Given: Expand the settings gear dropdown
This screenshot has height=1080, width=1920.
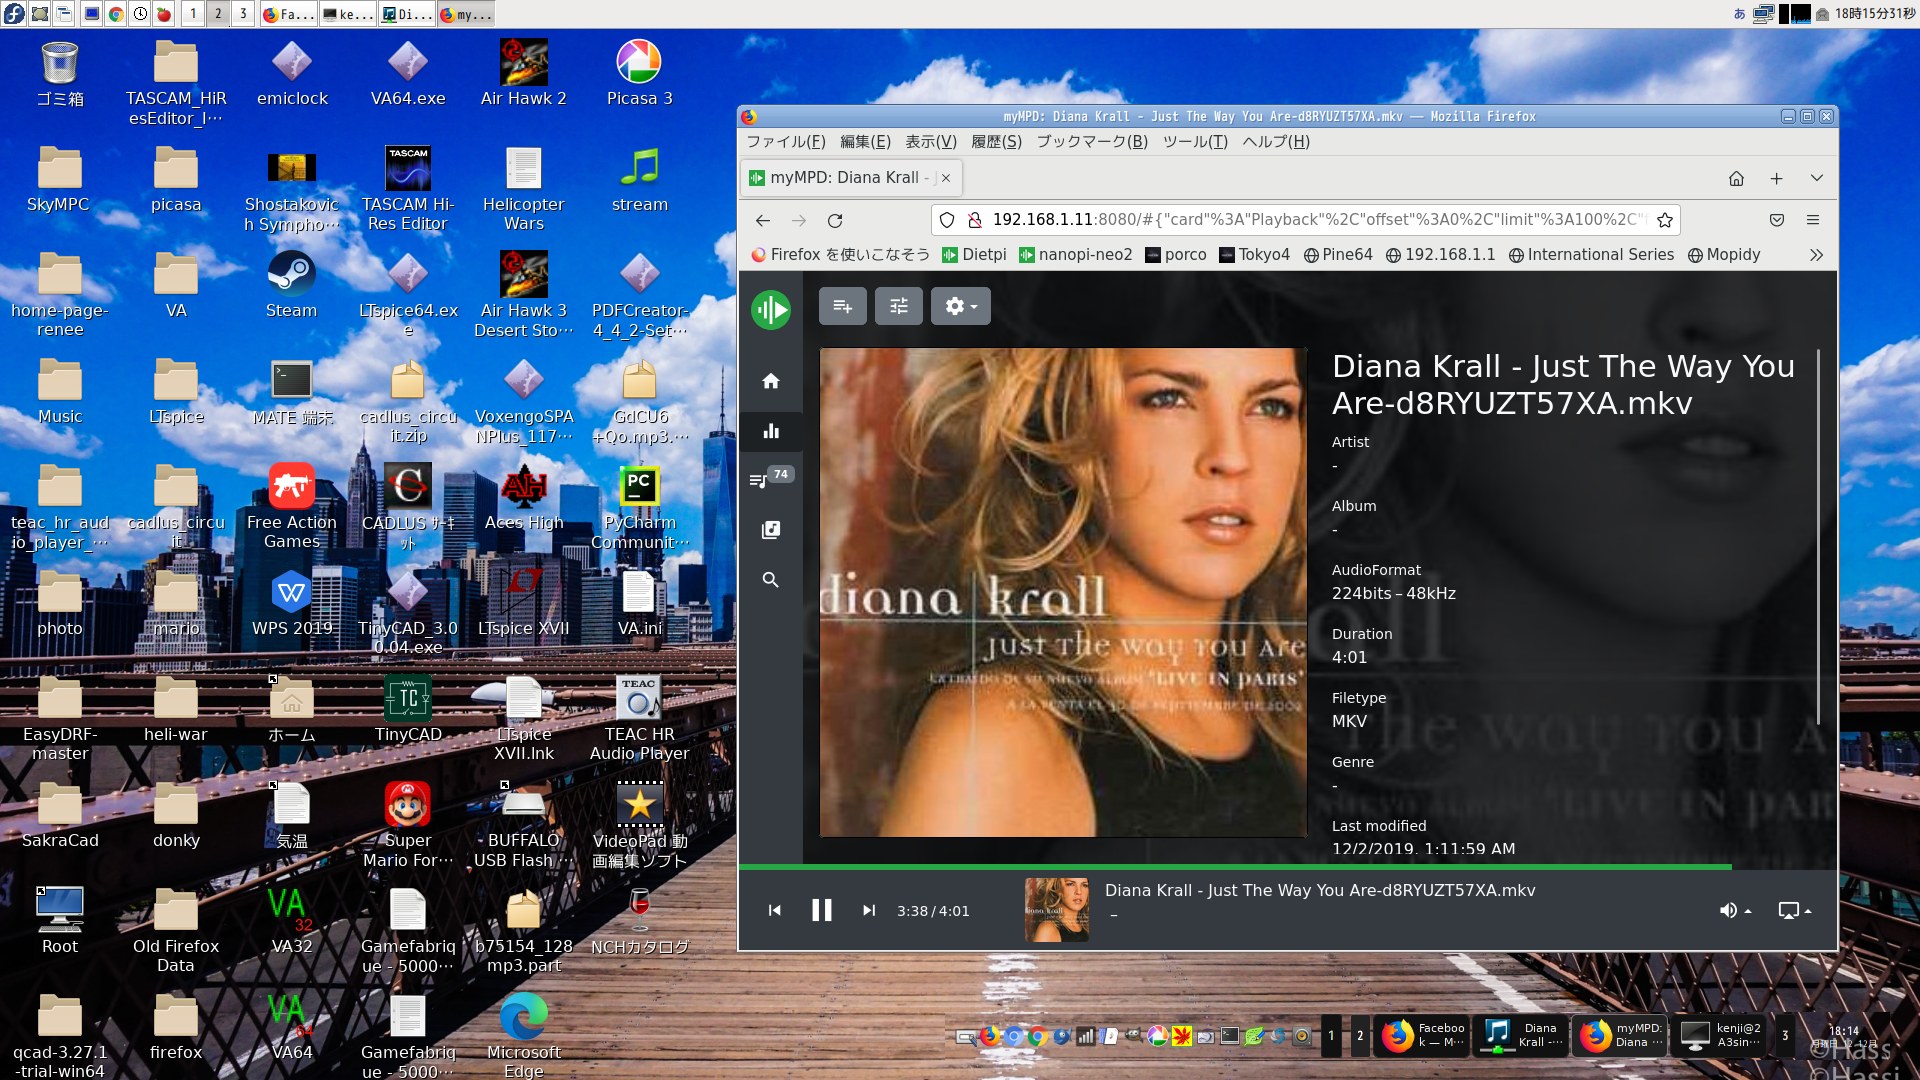Looking at the screenshot, I should (960, 306).
